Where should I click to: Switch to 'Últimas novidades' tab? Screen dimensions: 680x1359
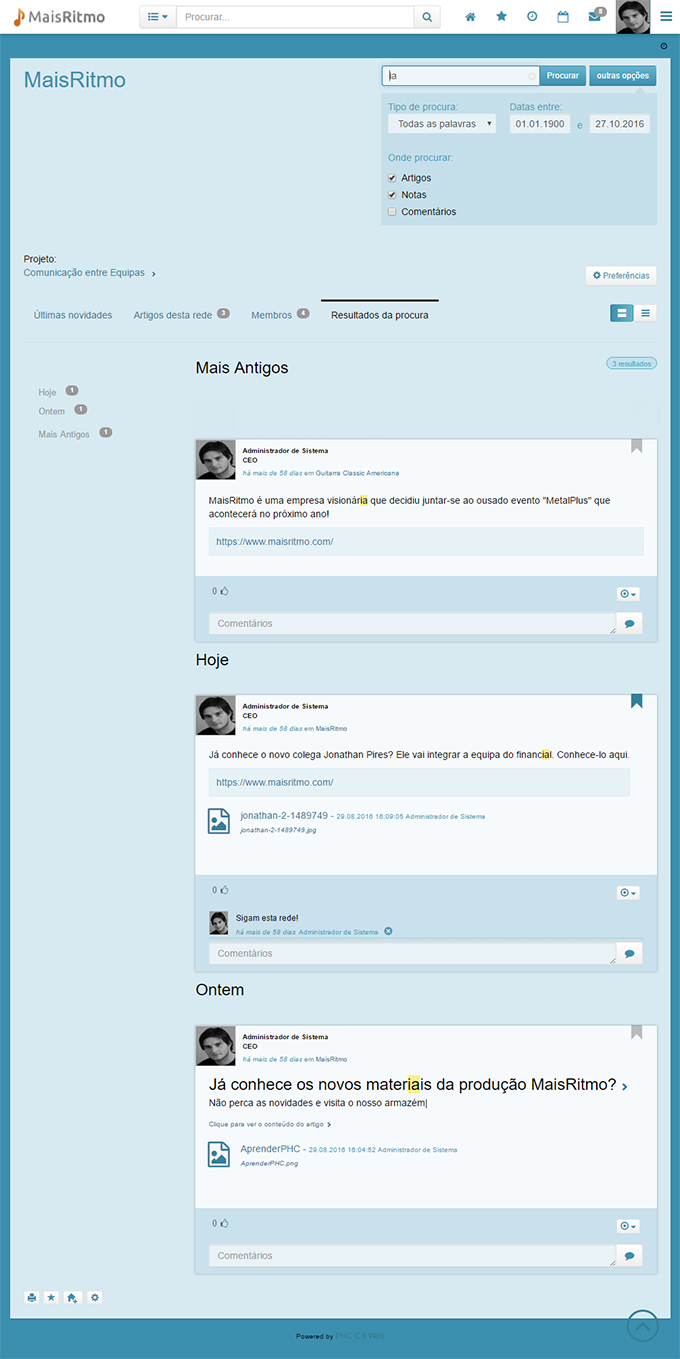pyautogui.click(x=73, y=315)
